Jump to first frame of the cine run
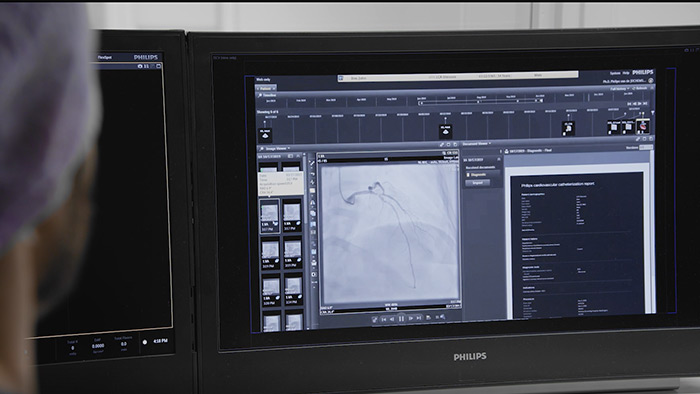 click(383, 319)
